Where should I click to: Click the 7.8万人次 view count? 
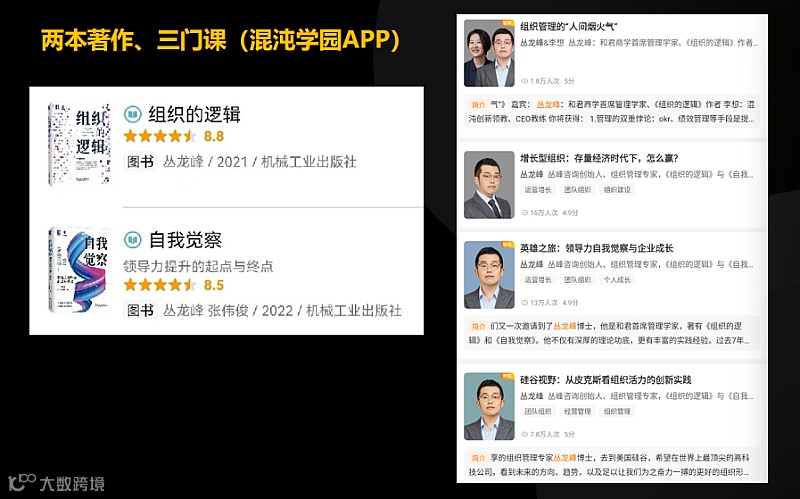[x=544, y=434]
